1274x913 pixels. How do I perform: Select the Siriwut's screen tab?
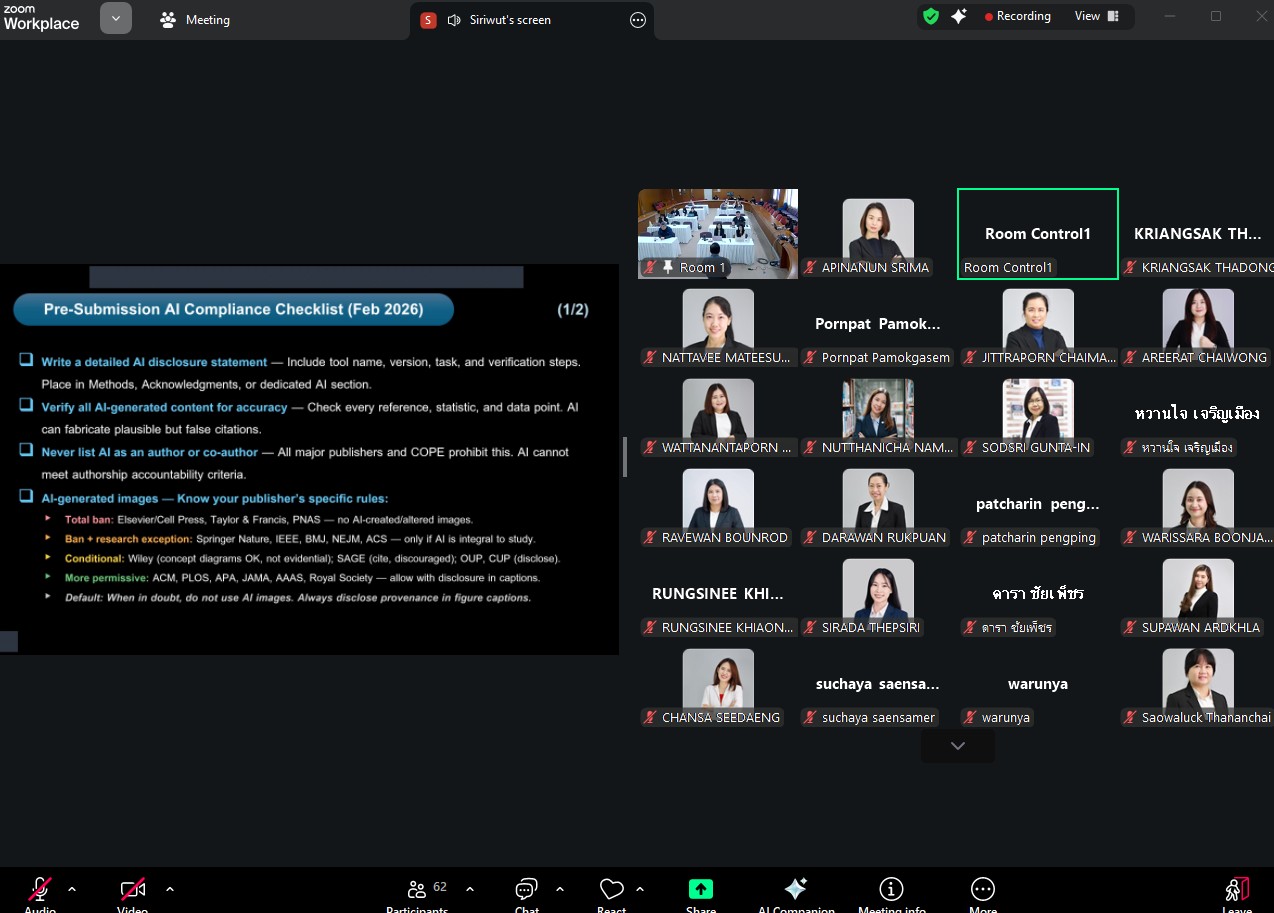(510, 20)
